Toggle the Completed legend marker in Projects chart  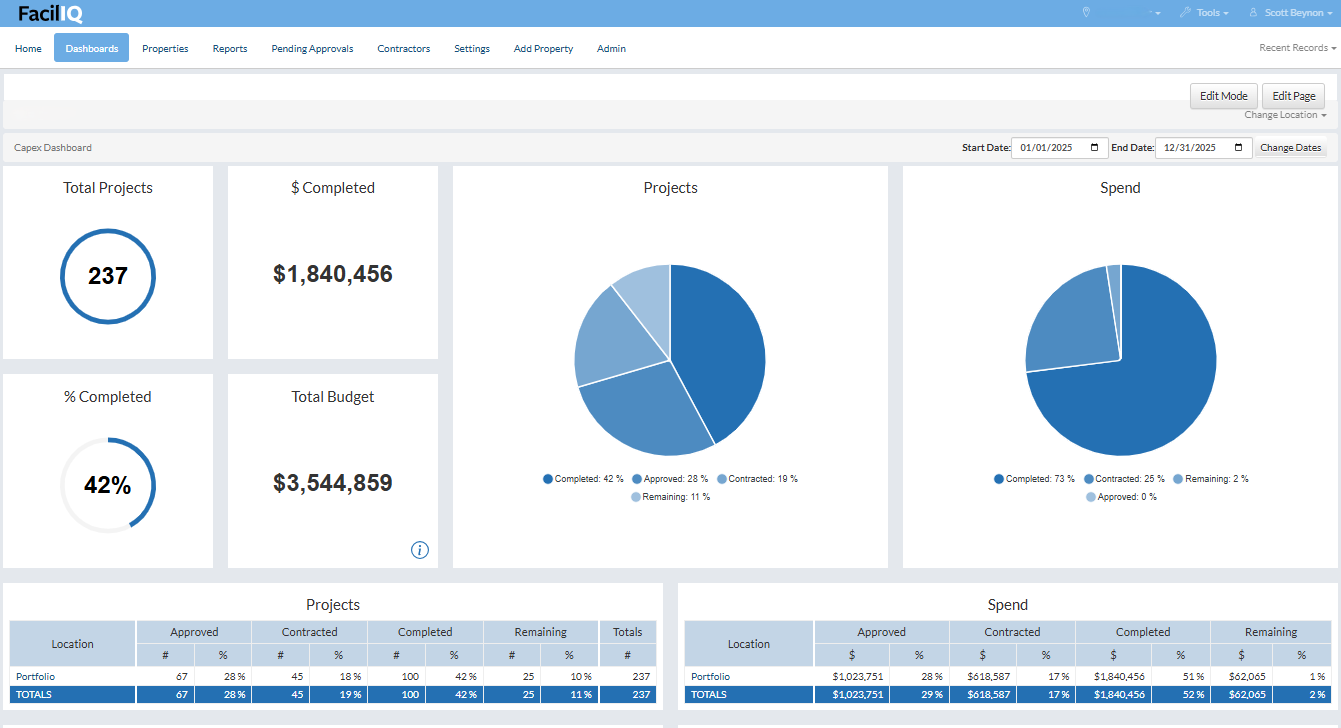(x=548, y=479)
